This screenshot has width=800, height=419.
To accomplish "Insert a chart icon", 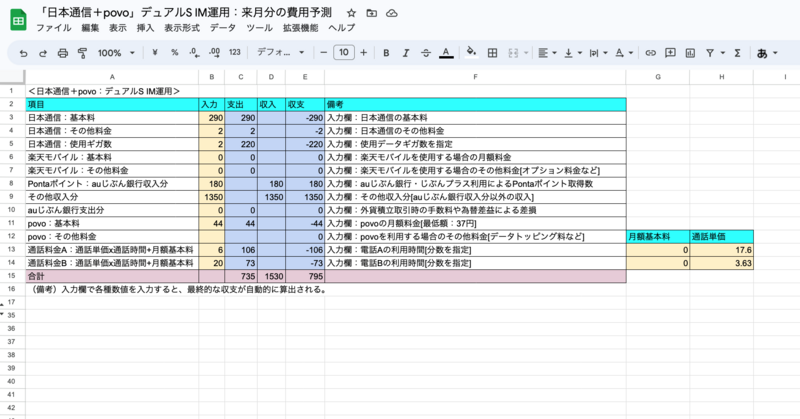I will [690, 53].
